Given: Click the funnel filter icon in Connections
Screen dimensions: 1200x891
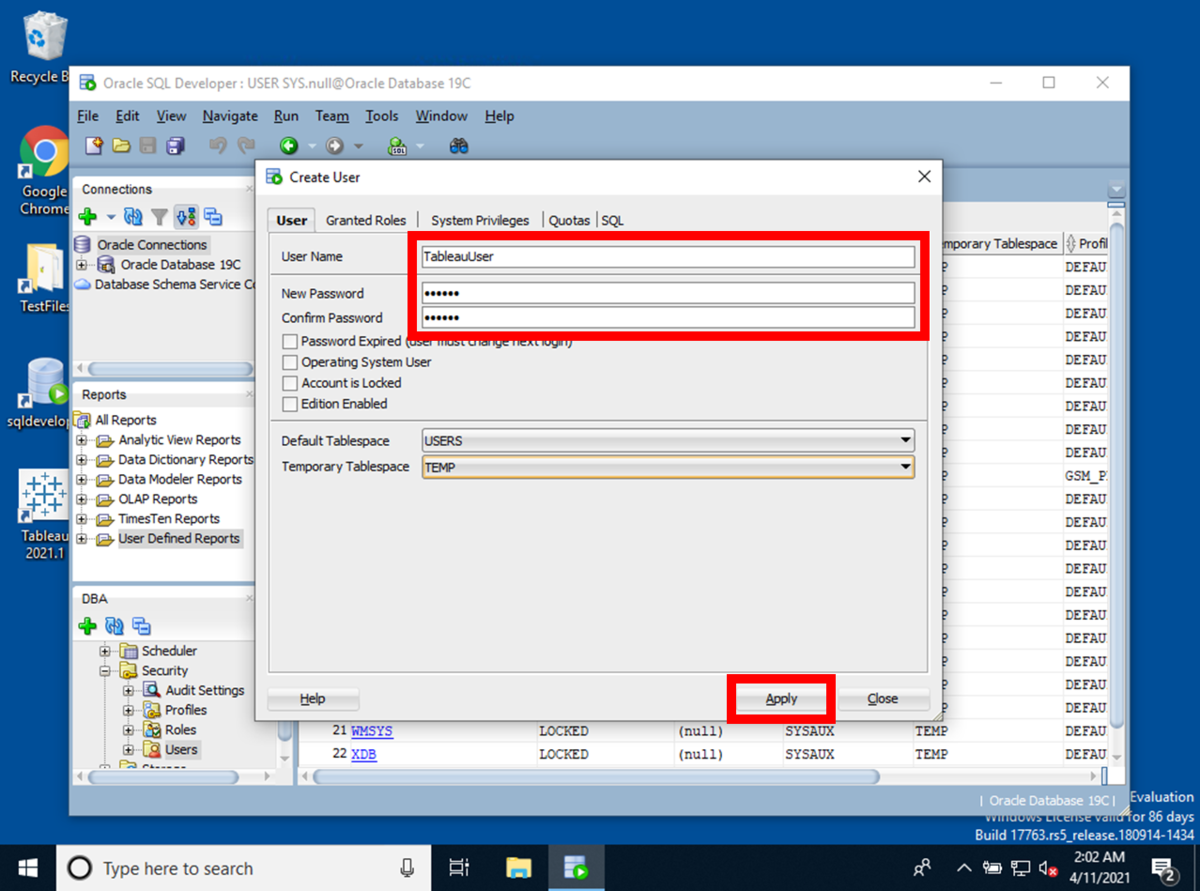Looking at the screenshot, I should [159, 216].
